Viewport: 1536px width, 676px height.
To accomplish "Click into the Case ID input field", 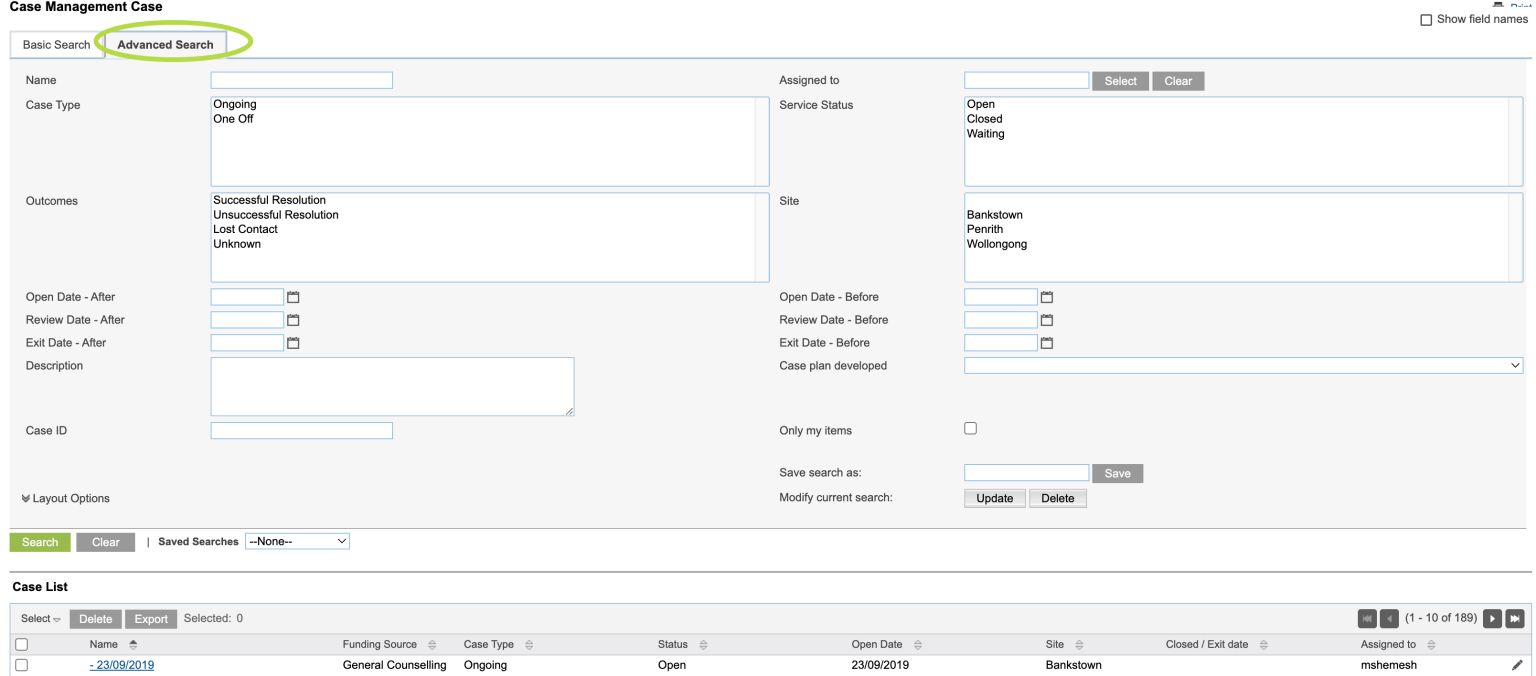I will [x=300, y=430].
